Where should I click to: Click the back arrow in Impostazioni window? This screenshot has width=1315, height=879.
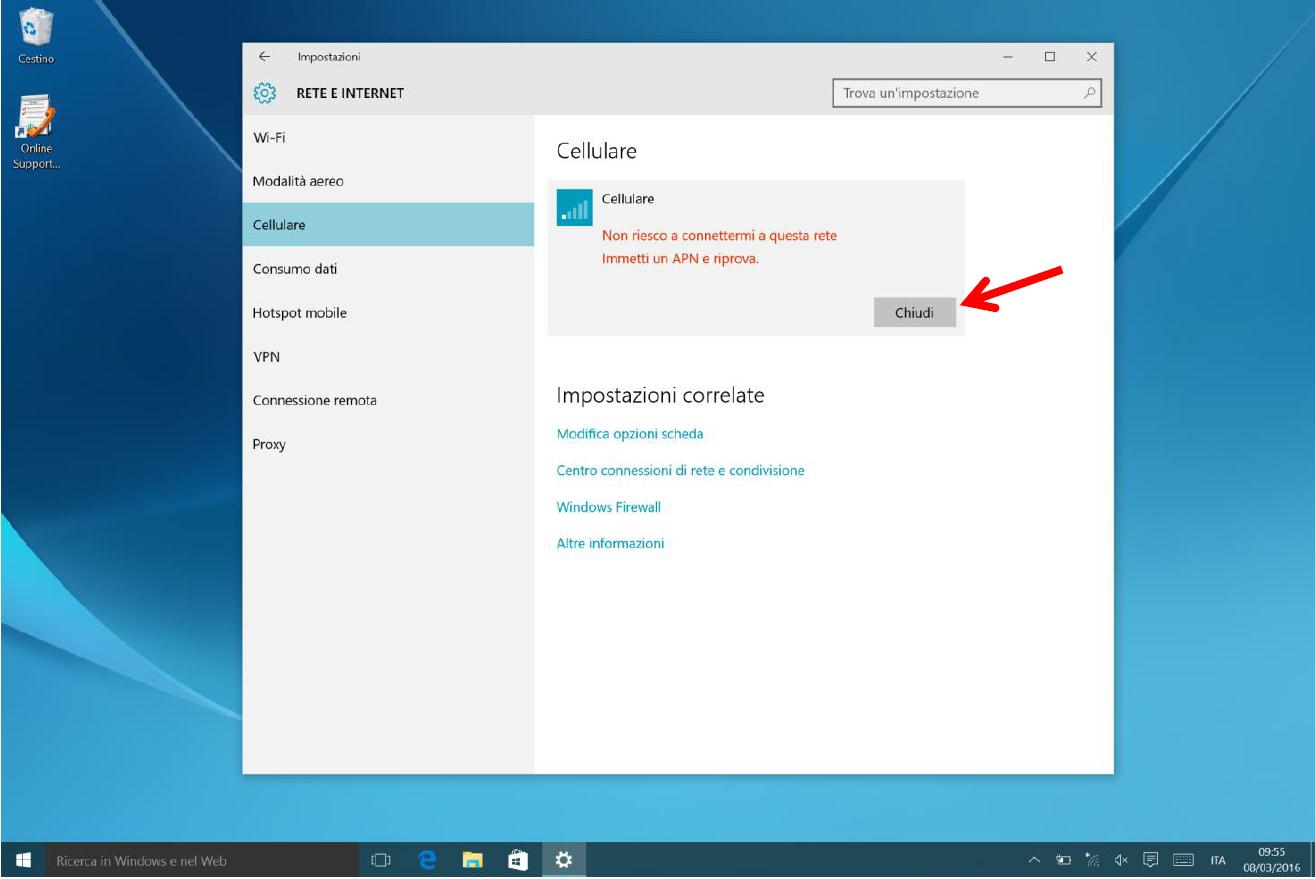pyautogui.click(x=263, y=58)
